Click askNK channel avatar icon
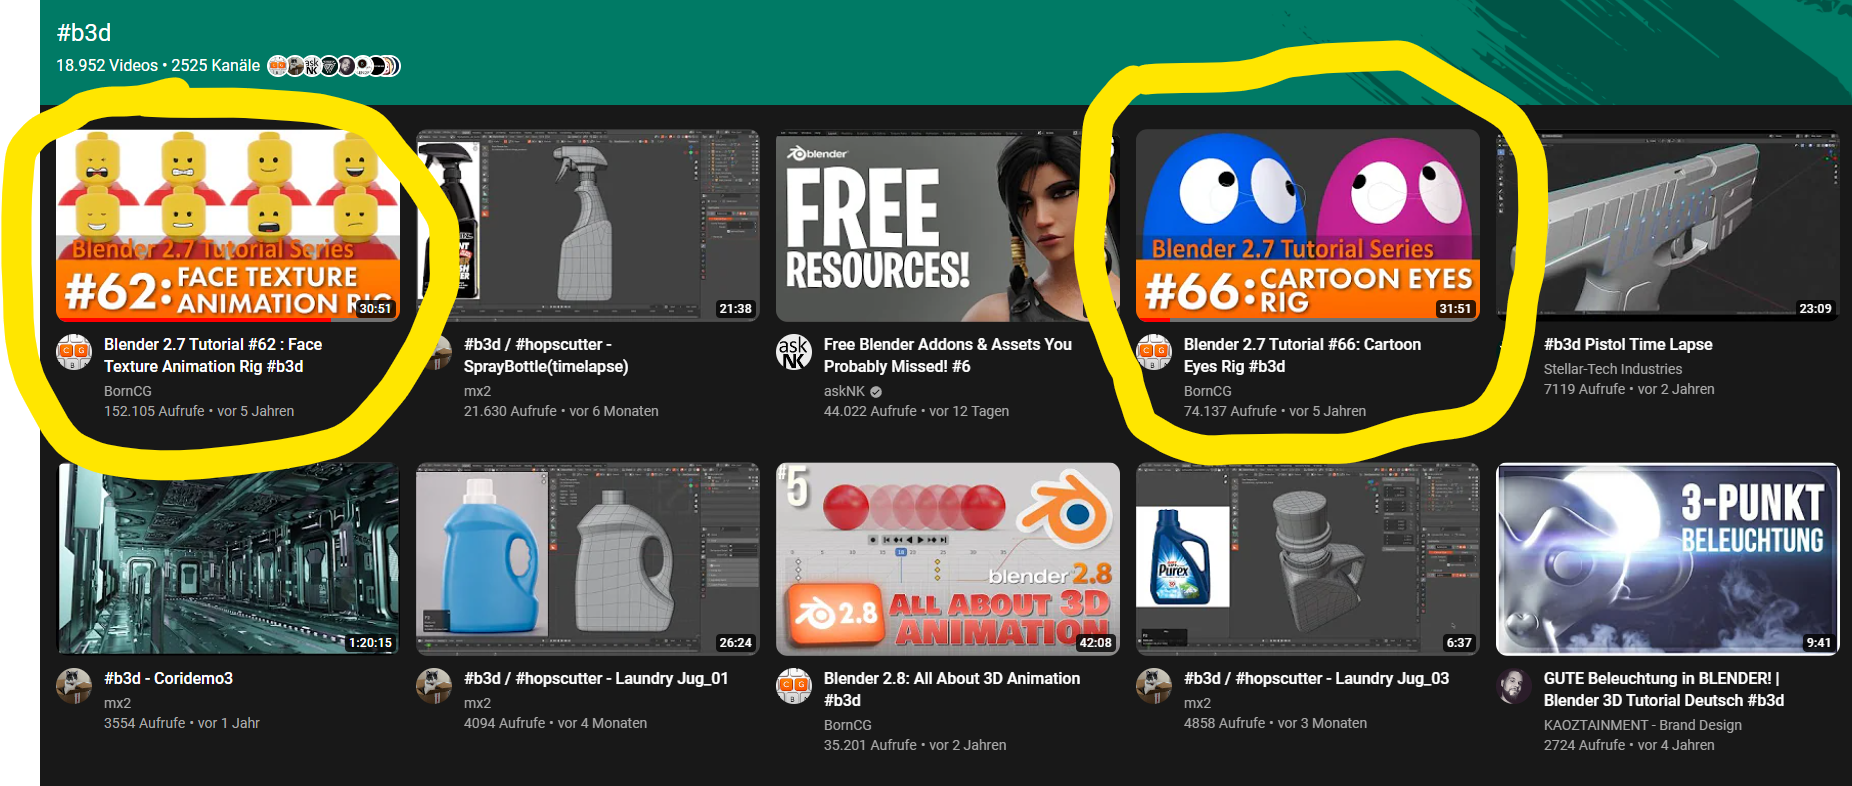The width and height of the screenshot is (1852, 786). [794, 352]
